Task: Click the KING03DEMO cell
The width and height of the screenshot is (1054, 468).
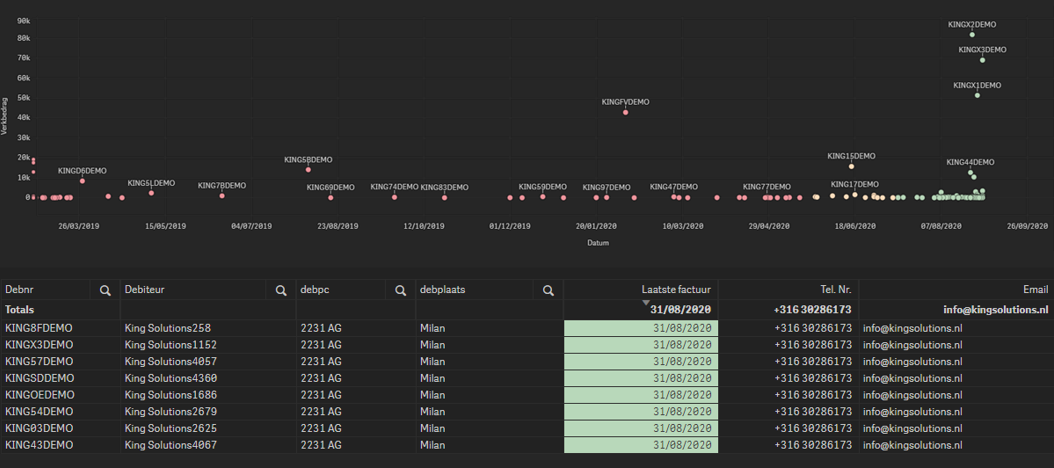Action: [60, 428]
